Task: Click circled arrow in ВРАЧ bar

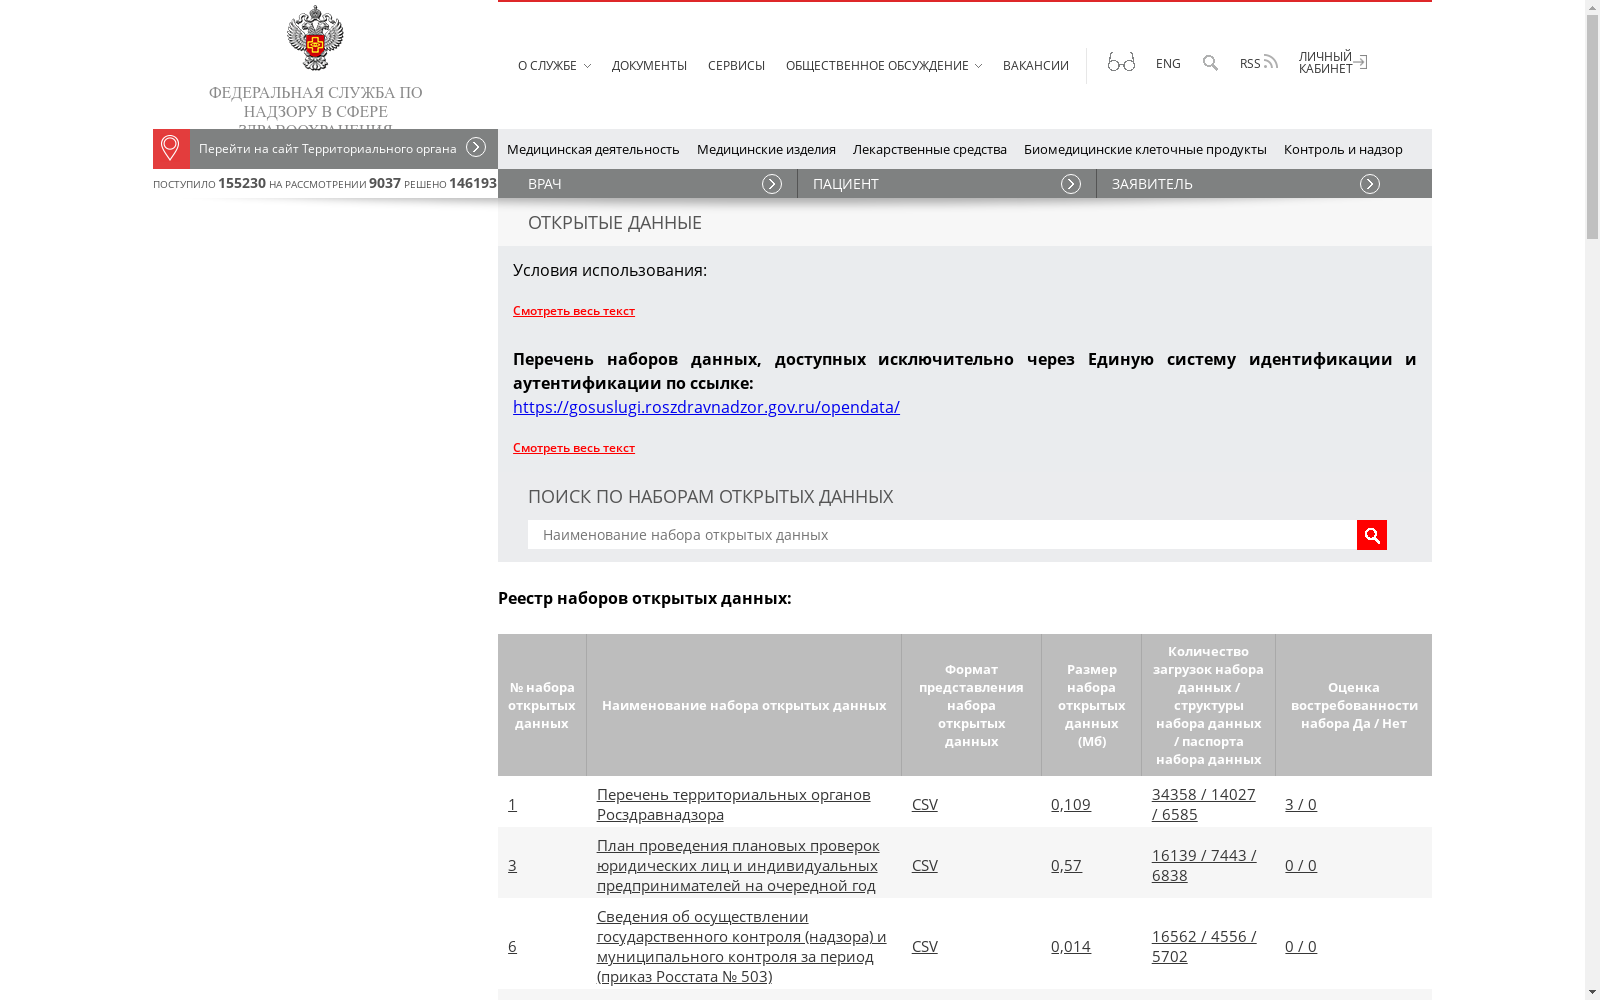Action: (772, 184)
